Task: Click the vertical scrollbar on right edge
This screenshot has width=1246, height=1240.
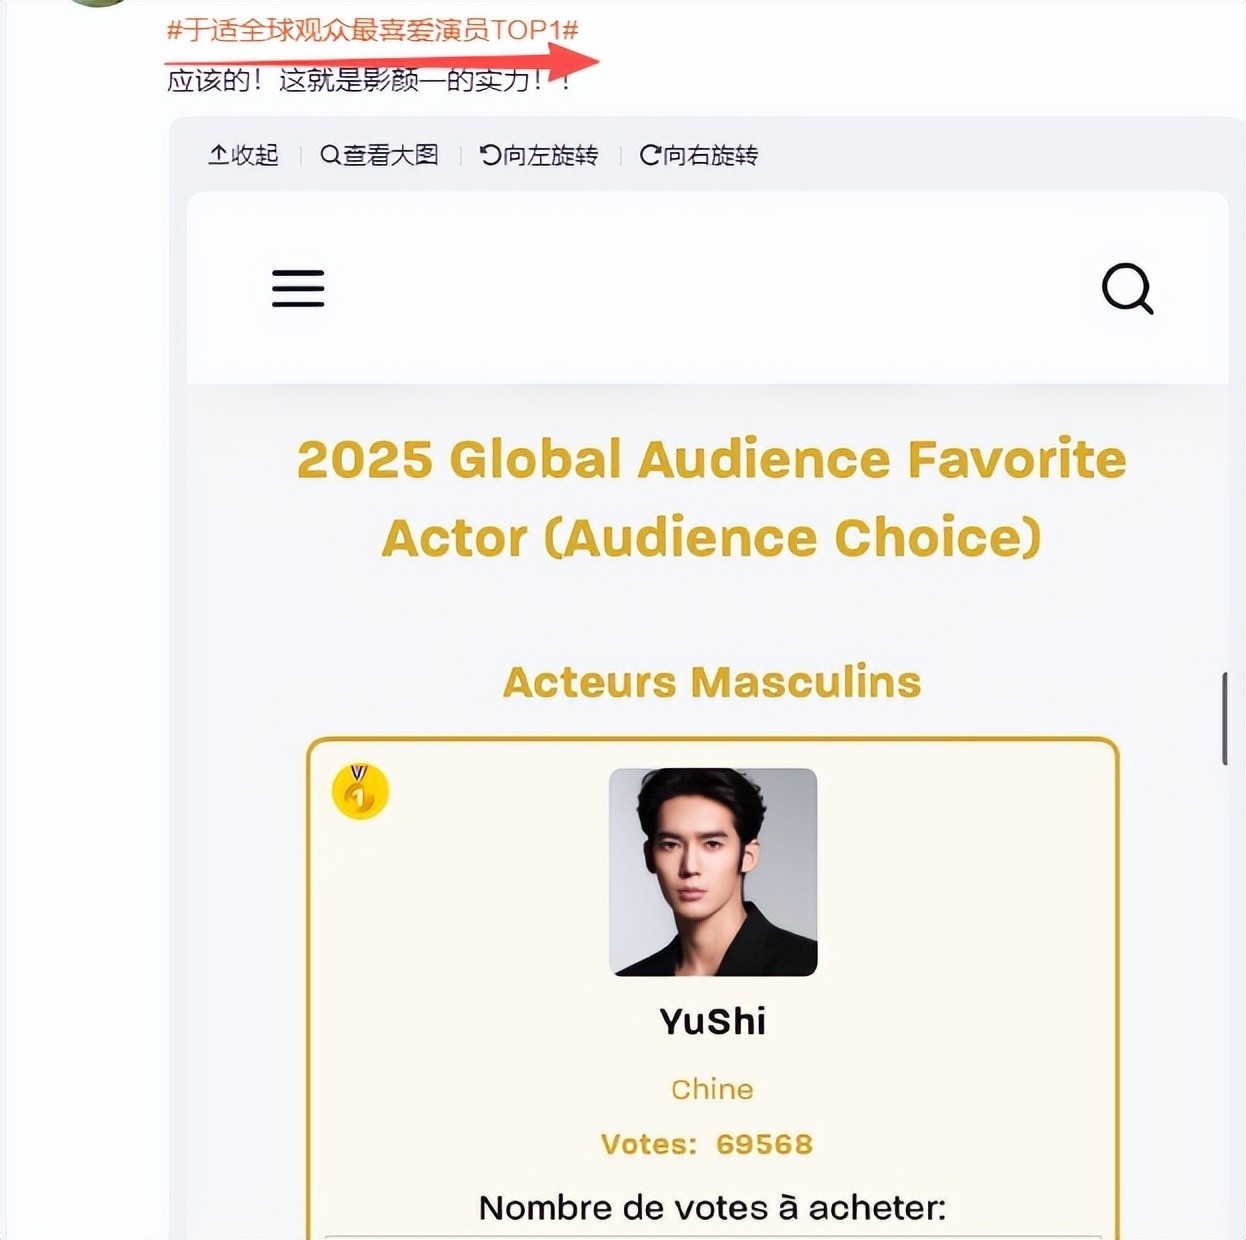Action: point(1224,718)
